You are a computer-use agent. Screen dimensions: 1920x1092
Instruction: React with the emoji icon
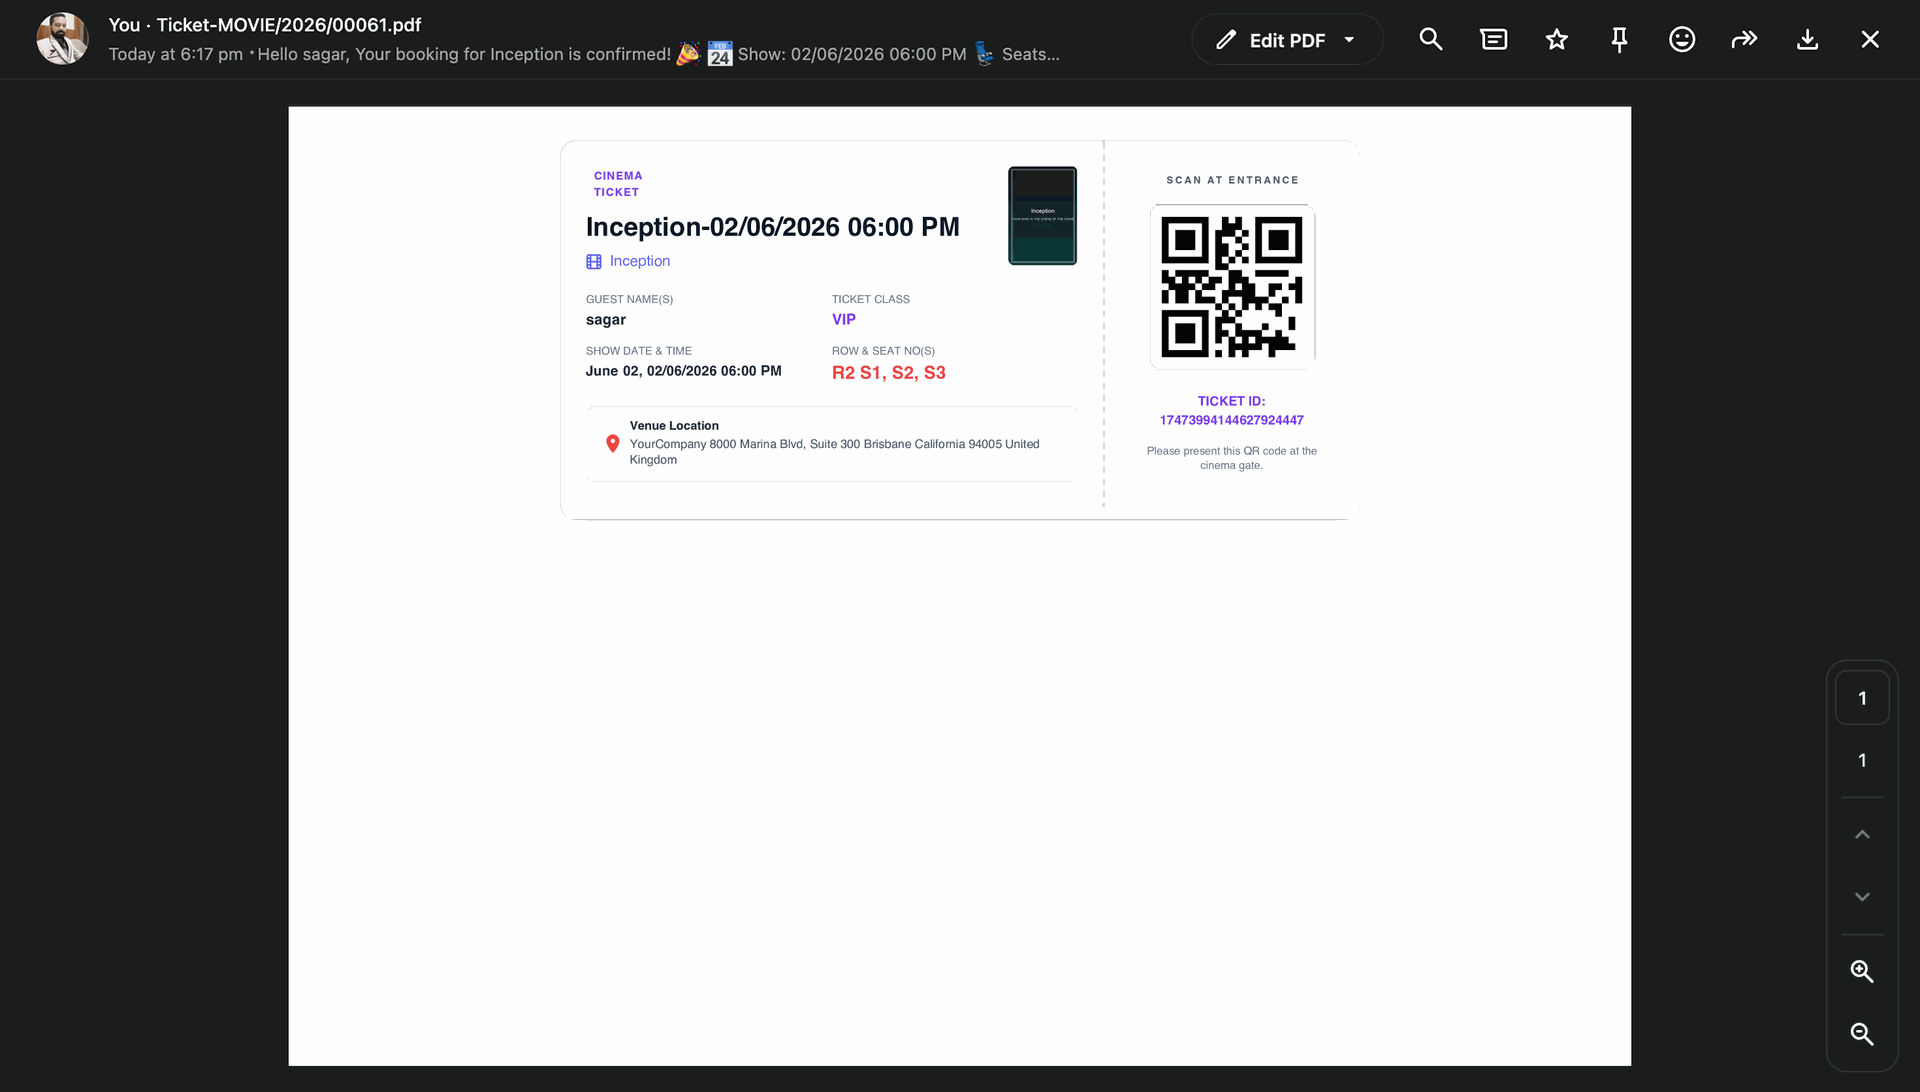1682,40
